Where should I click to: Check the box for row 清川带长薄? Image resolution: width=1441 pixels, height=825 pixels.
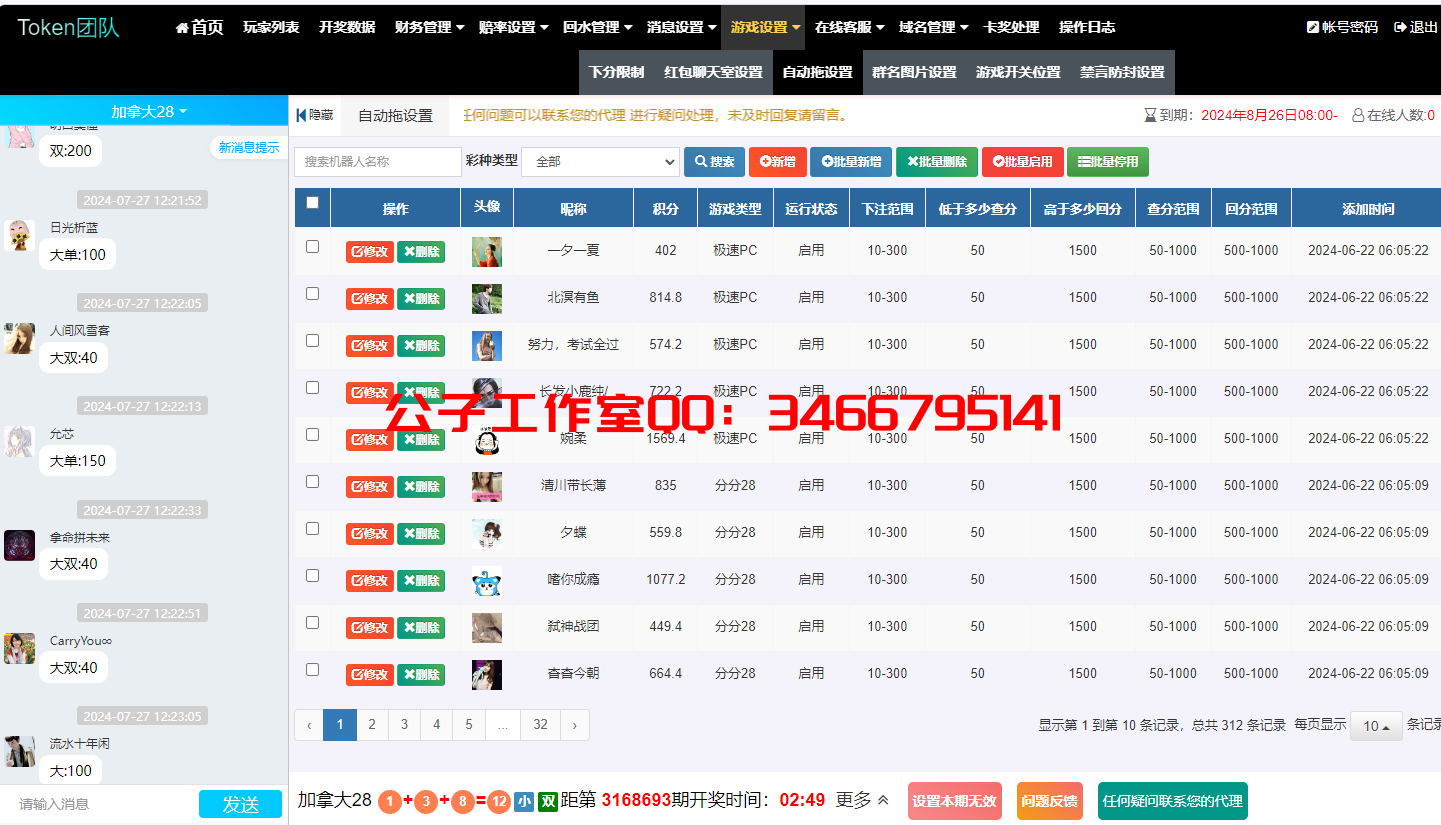(x=312, y=481)
